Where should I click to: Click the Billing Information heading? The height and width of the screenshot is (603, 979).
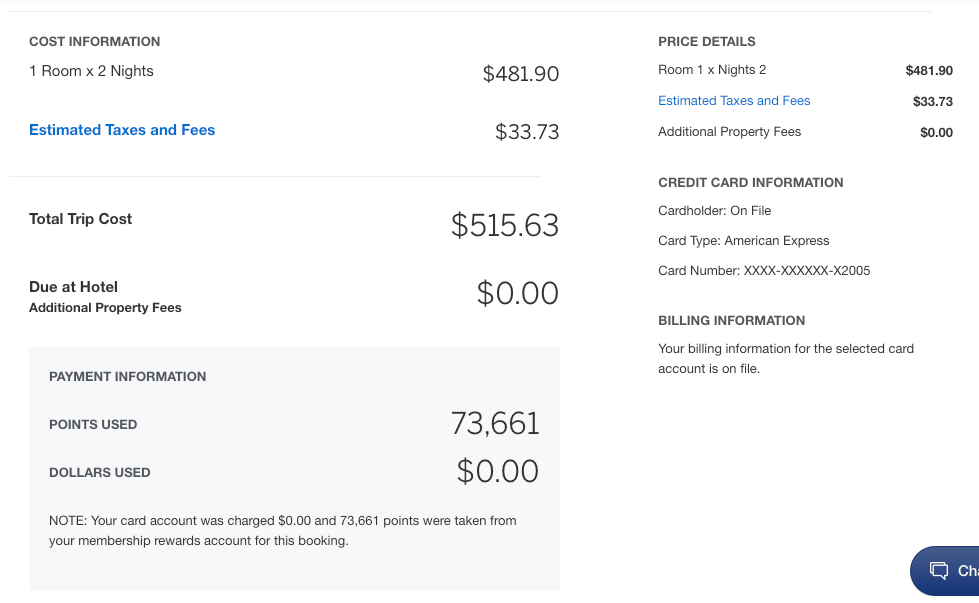pyautogui.click(x=731, y=321)
